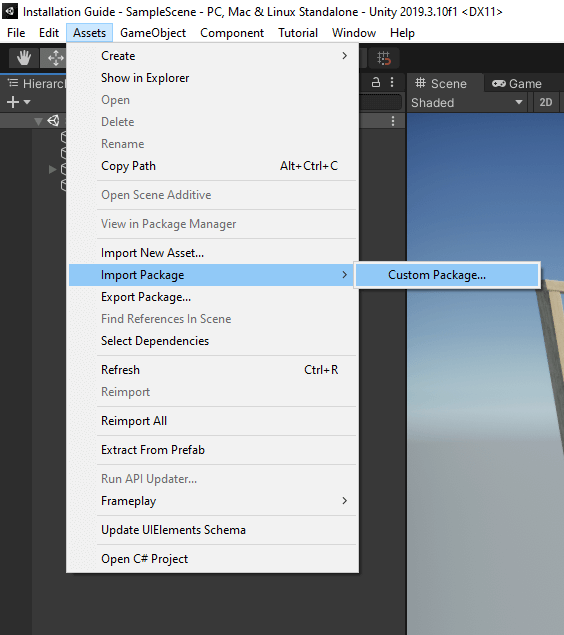The width and height of the screenshot is (564, 635).
Task: Open the File menu
Action: point(16,33)
